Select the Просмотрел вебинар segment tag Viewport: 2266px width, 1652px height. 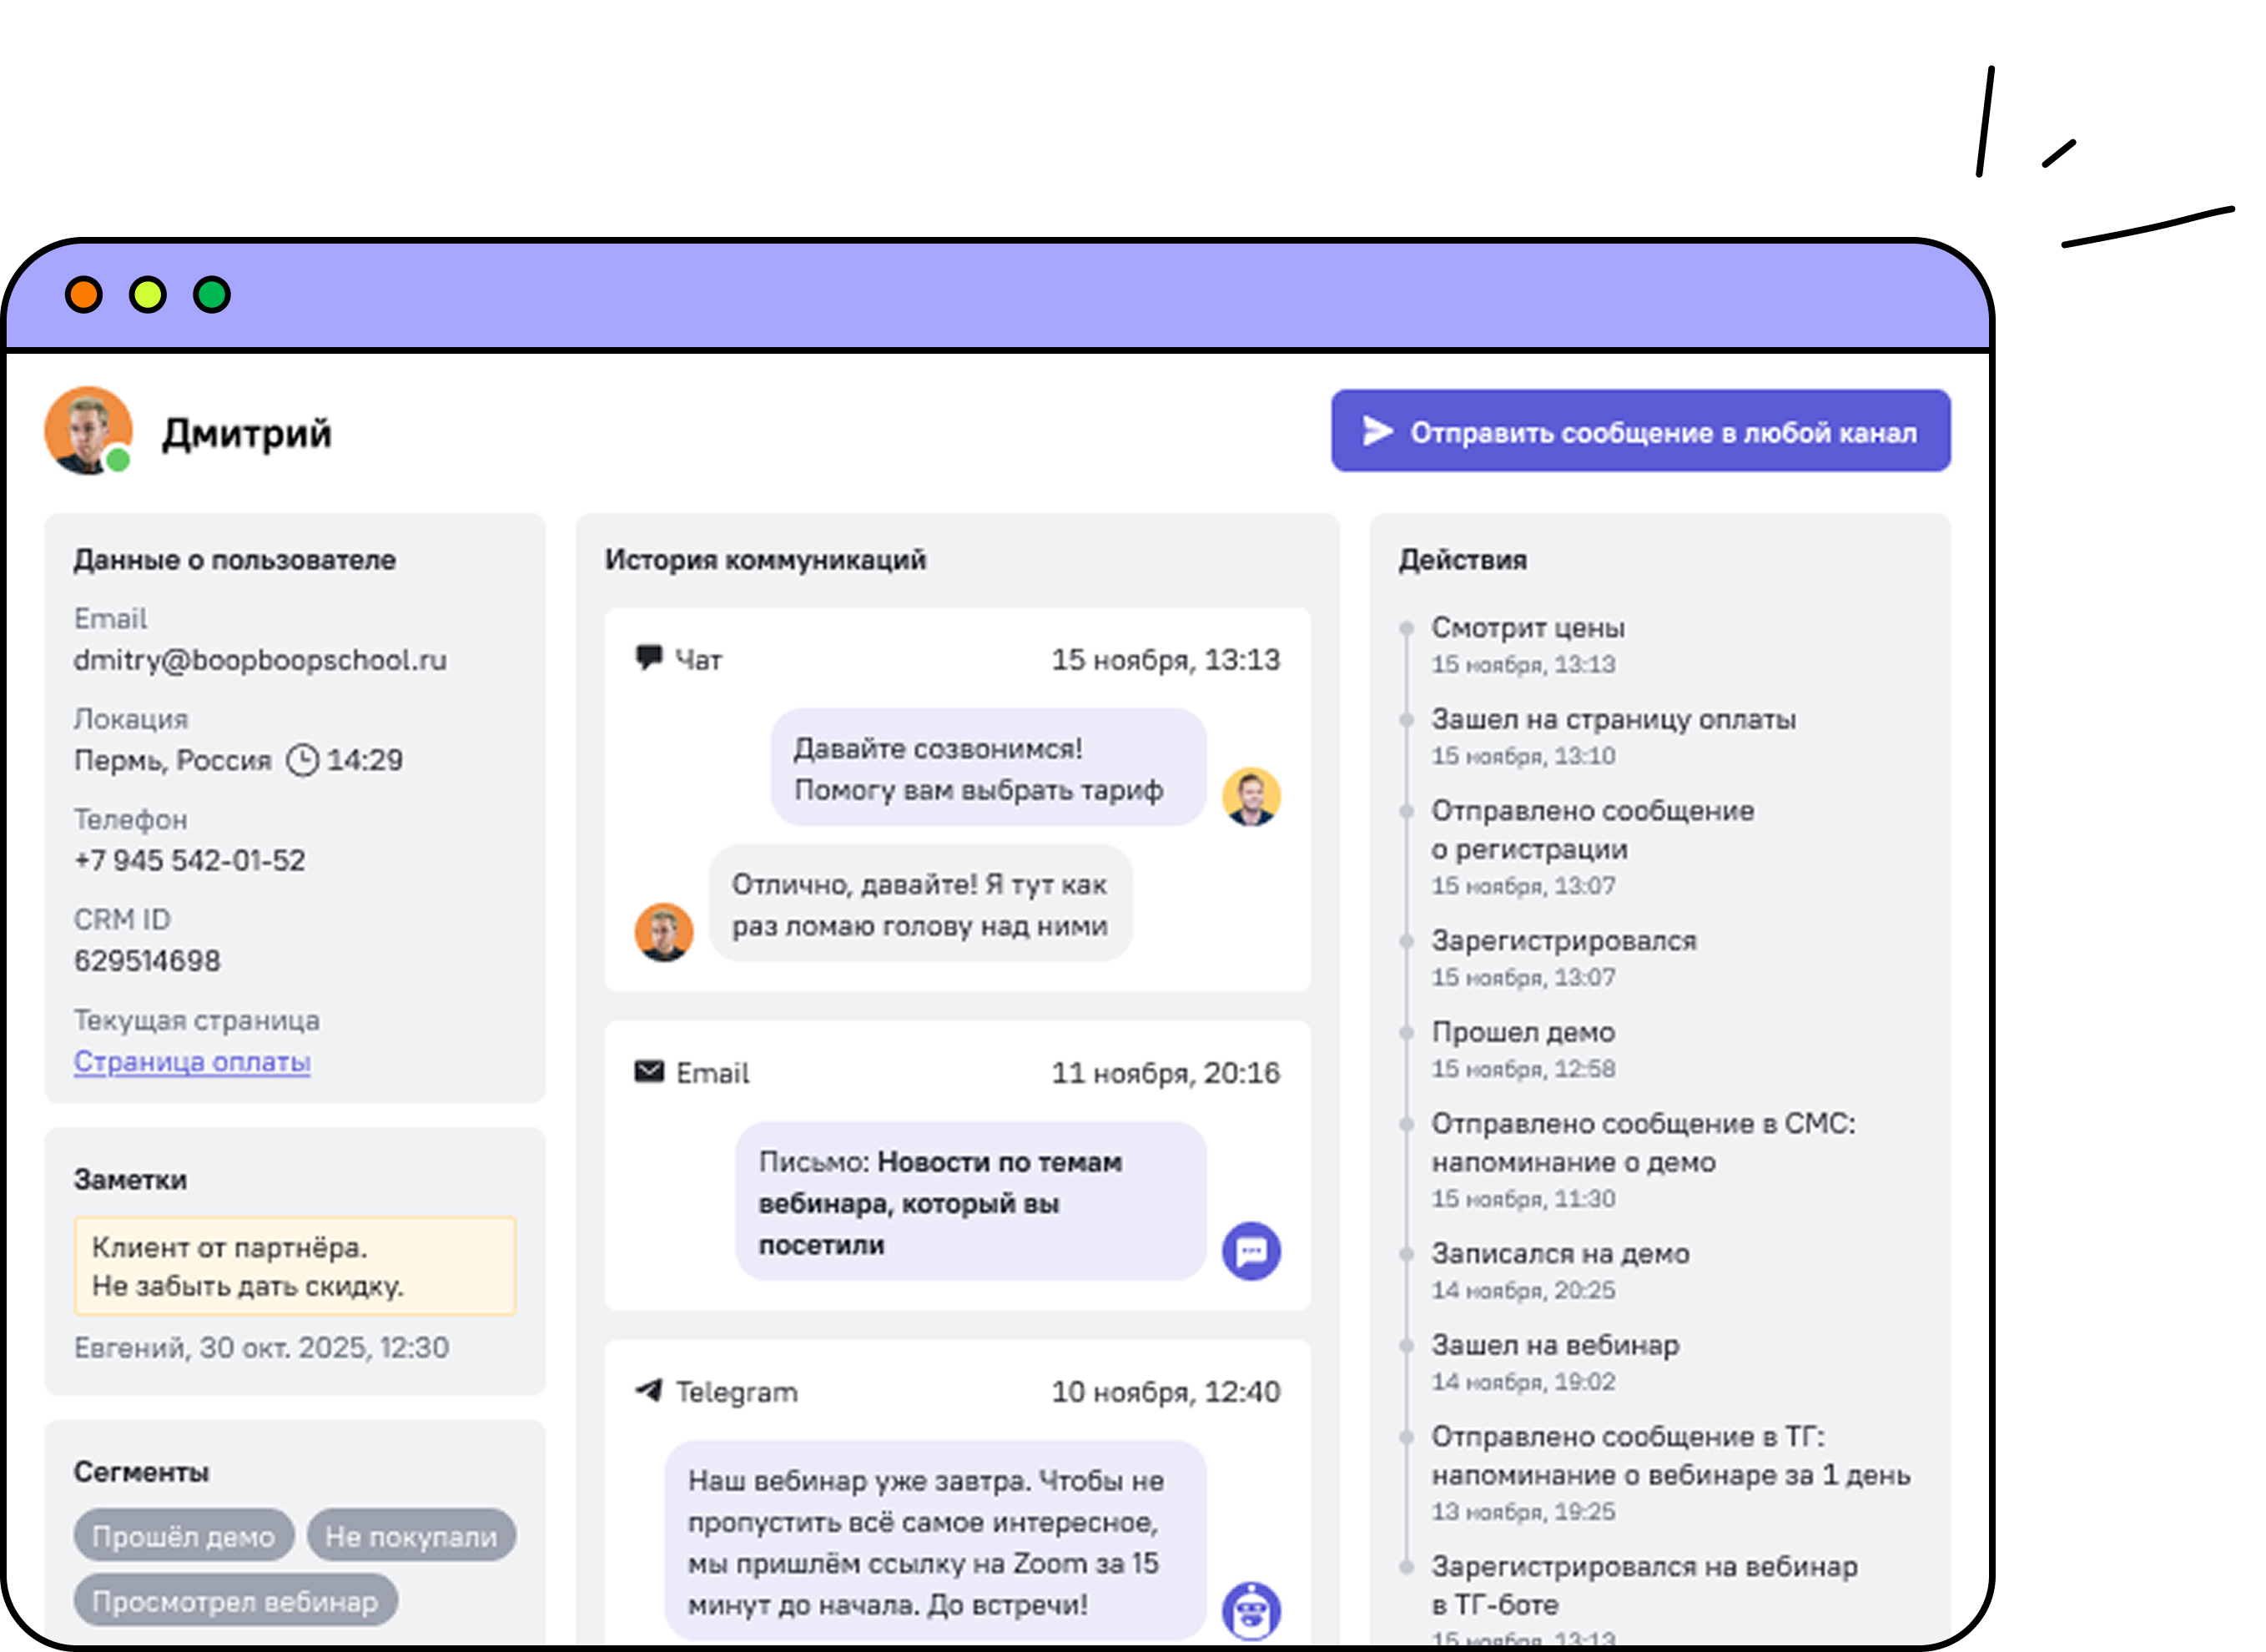(235, 1600)
